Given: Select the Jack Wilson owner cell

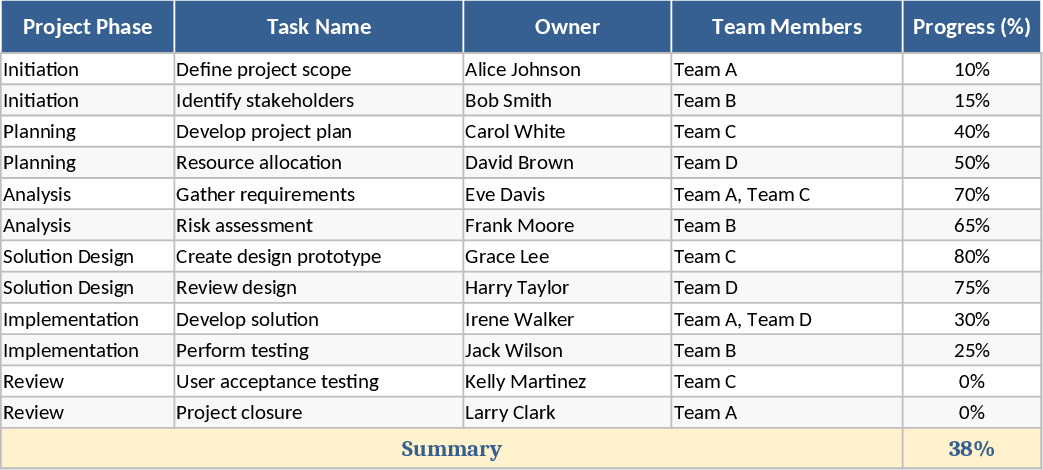Looking at the screenshot, I should [x=567, y=351].
